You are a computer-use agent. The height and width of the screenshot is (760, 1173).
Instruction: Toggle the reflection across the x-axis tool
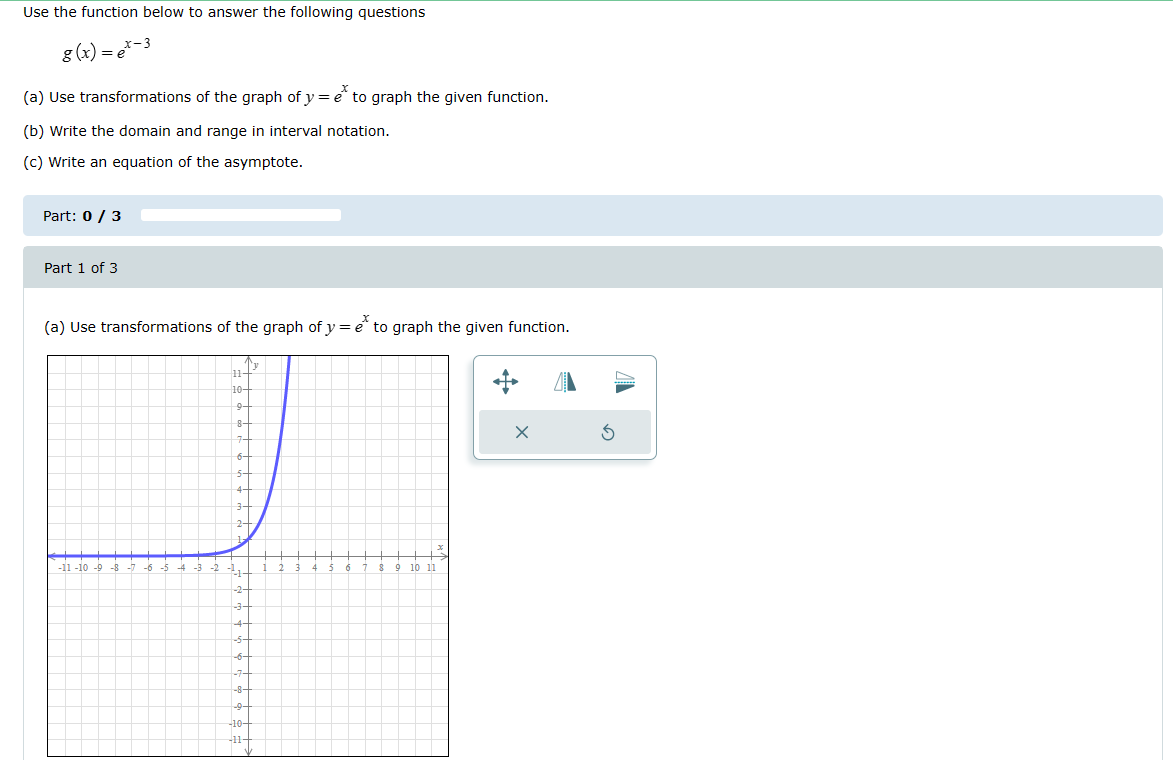[x=623, y=380]
